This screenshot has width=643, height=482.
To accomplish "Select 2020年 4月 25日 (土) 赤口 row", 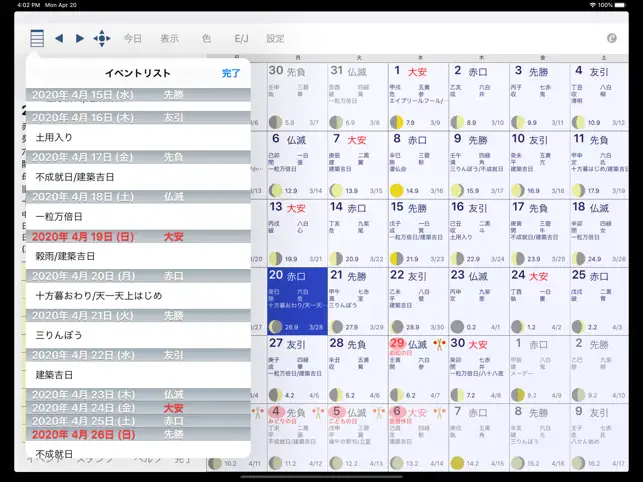I will (x=138, y=421).
